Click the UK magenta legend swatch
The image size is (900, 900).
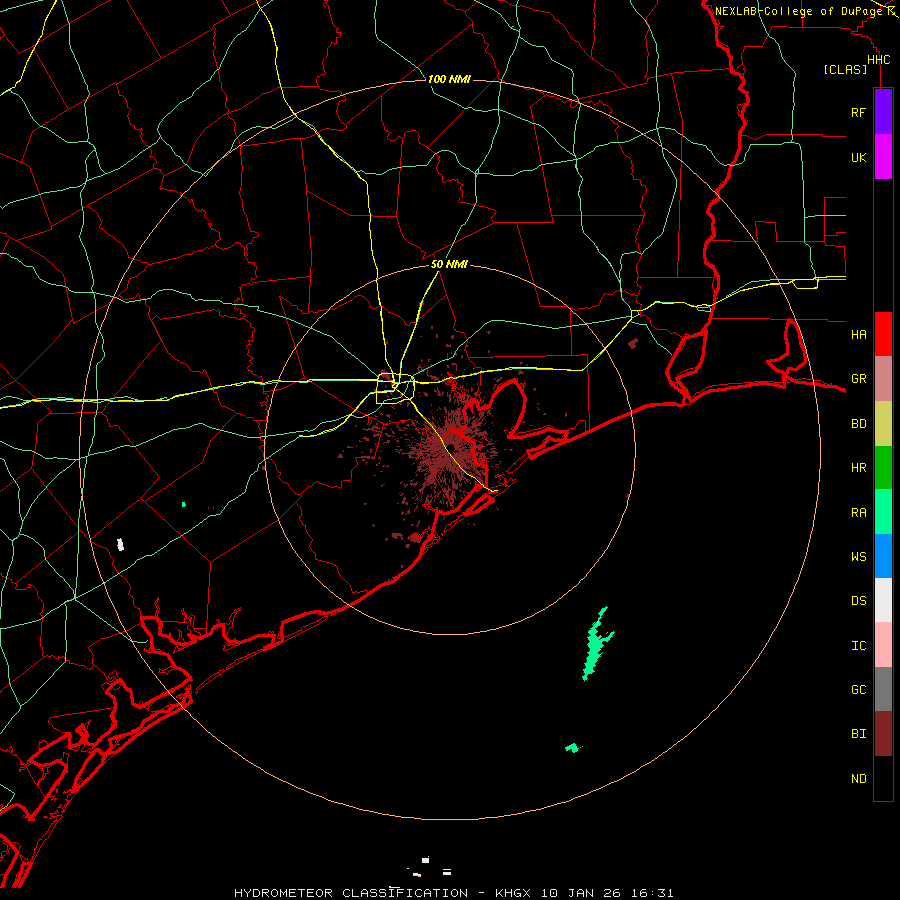883,157
